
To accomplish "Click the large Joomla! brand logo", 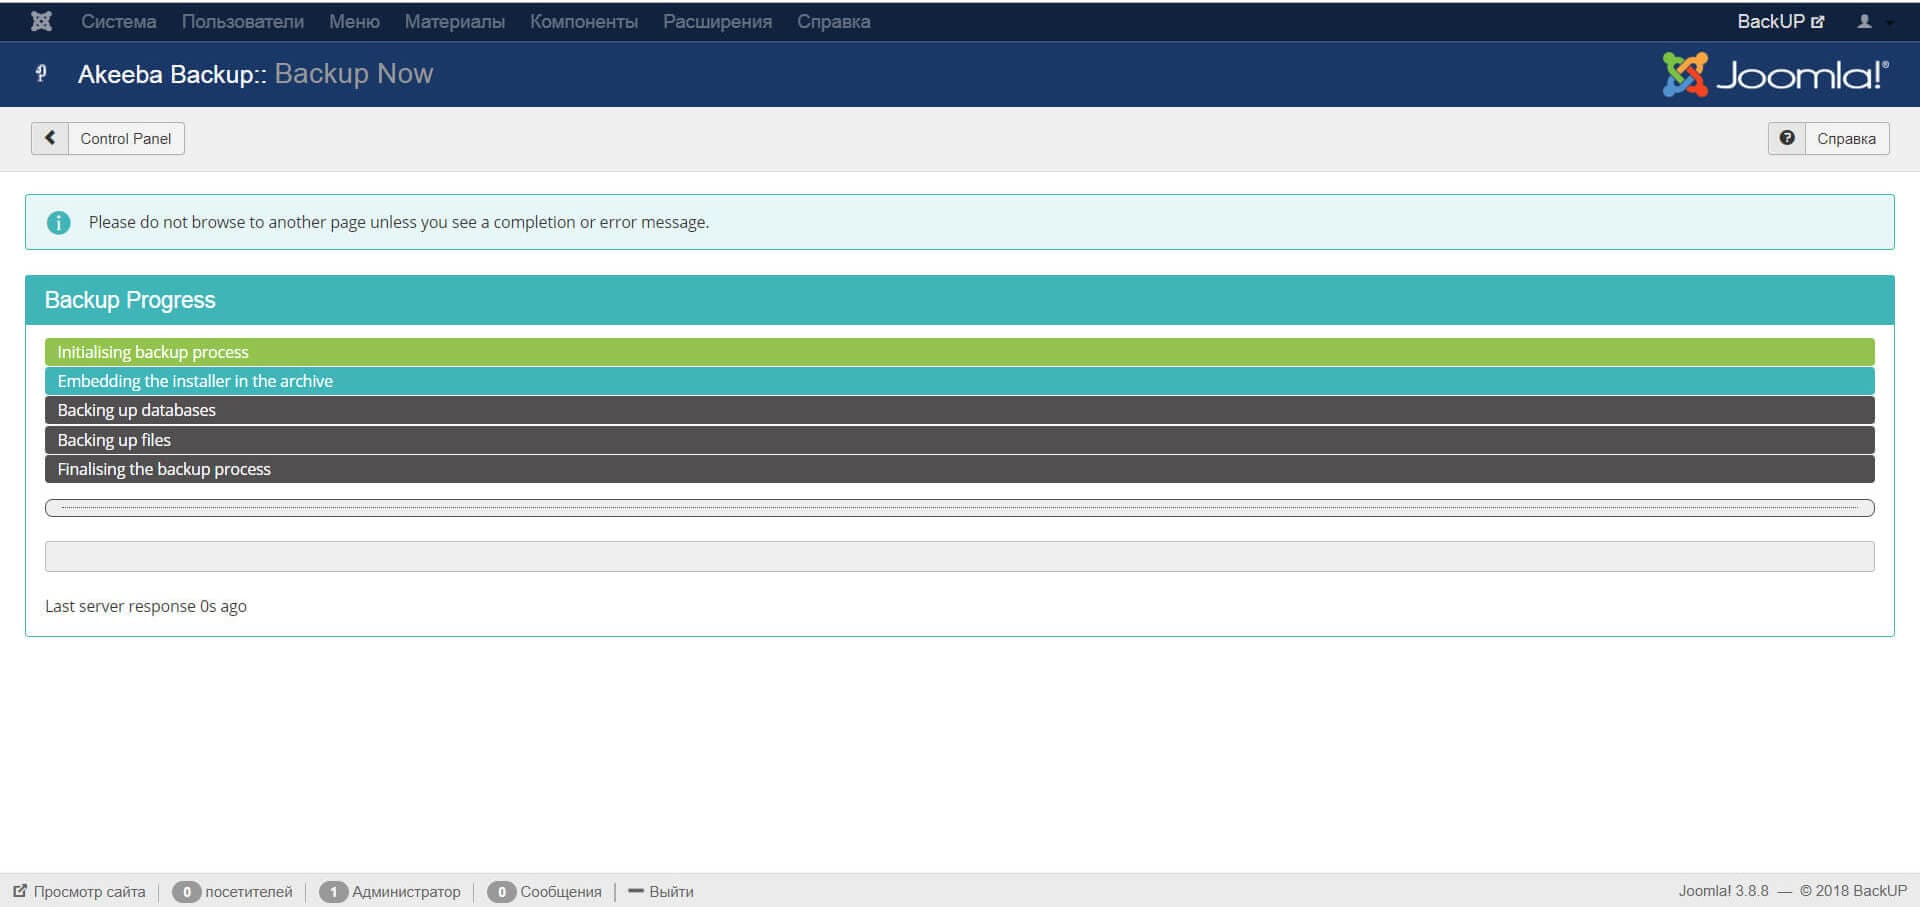I will (x=1775, y=74).
